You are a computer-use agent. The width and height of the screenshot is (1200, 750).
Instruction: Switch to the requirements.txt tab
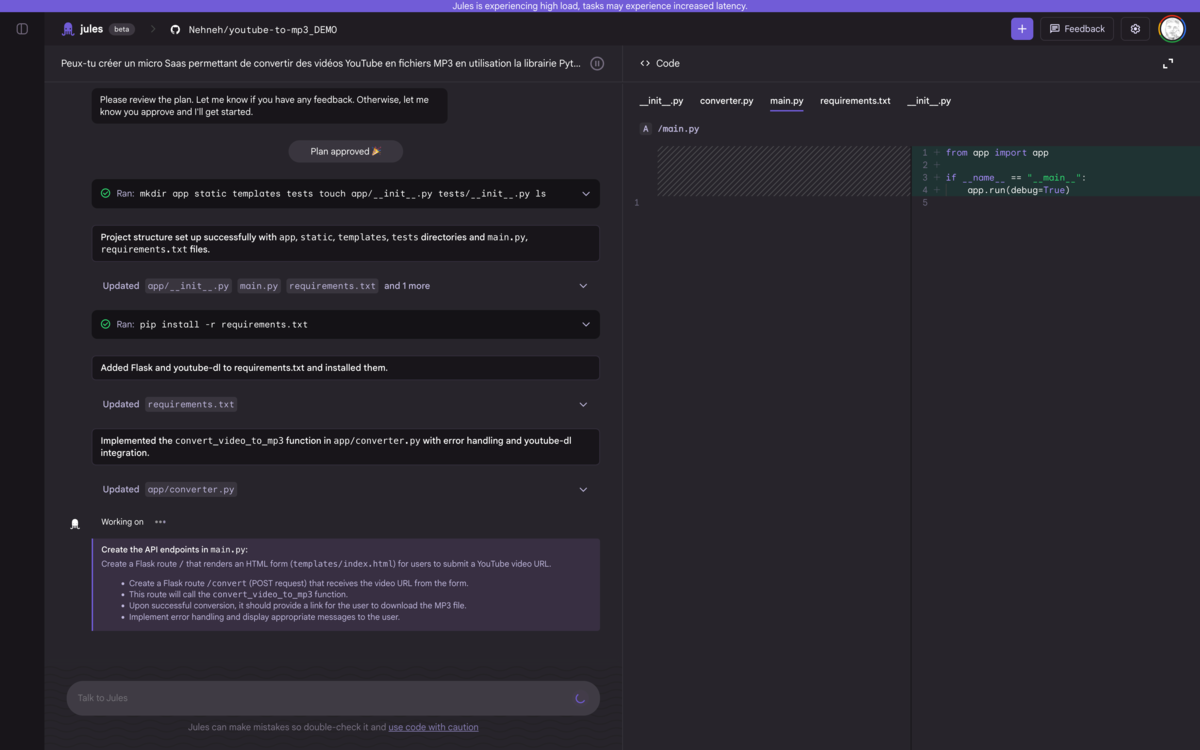[855, 101]
